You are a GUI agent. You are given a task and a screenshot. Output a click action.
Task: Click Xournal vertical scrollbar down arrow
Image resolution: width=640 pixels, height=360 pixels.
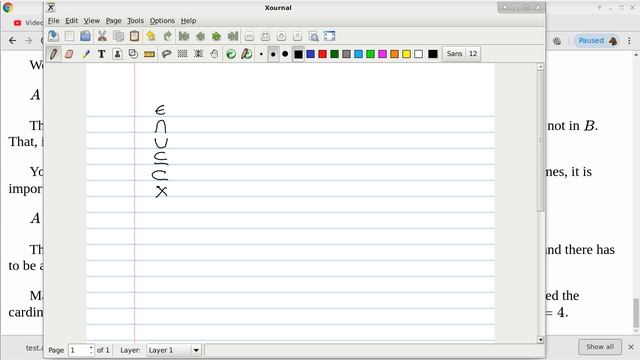[x=541, y=340]
